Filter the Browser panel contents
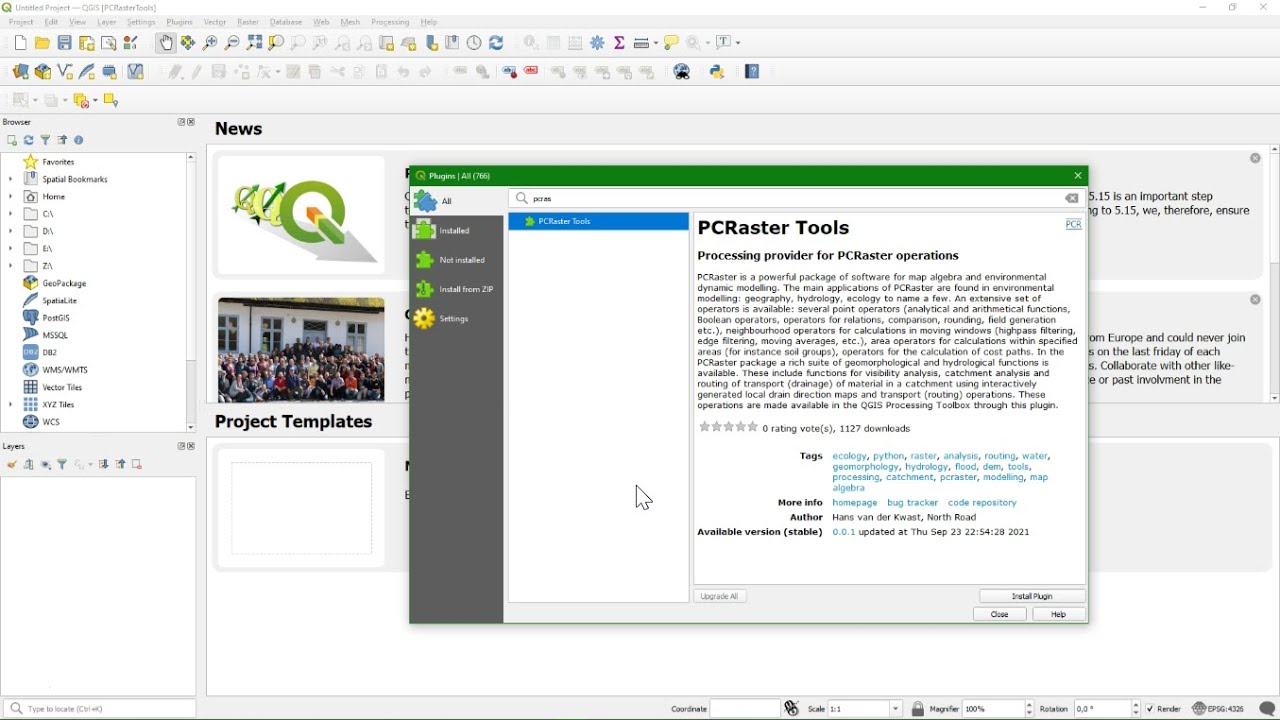The height and width of the screenshot is (720, 1280). point(45,140)
